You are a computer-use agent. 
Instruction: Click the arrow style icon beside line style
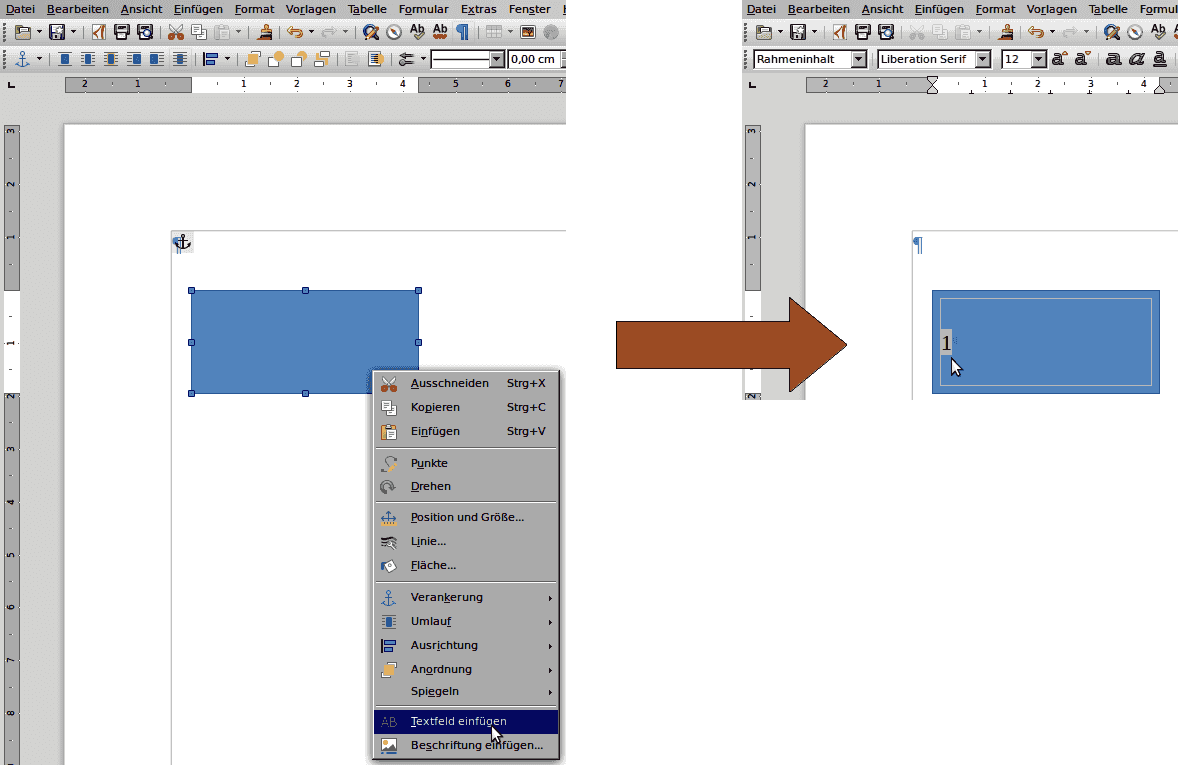coord(406,59)
